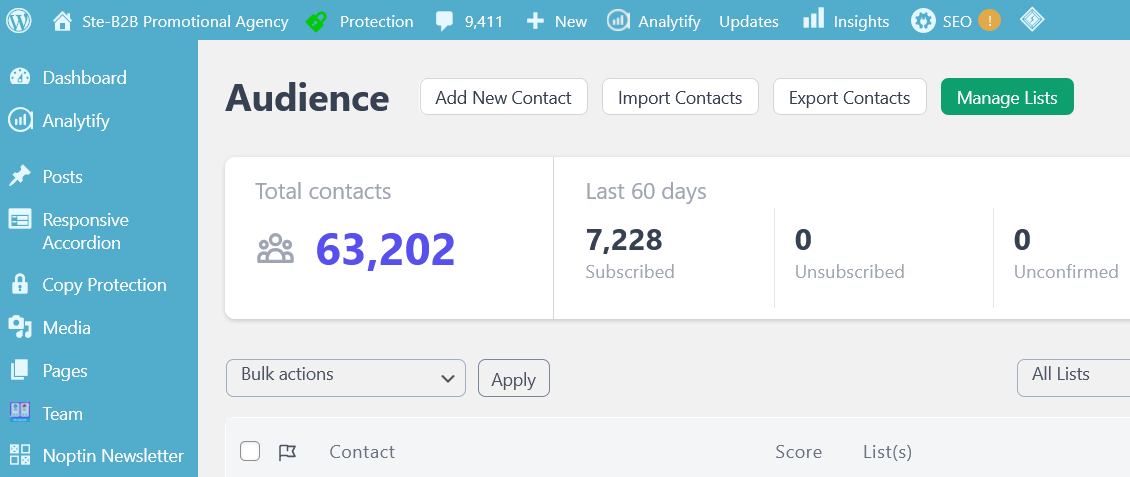Click the WordPress logo icon
The width and height of the screenshot is (1130, 477).
(20, 20)
